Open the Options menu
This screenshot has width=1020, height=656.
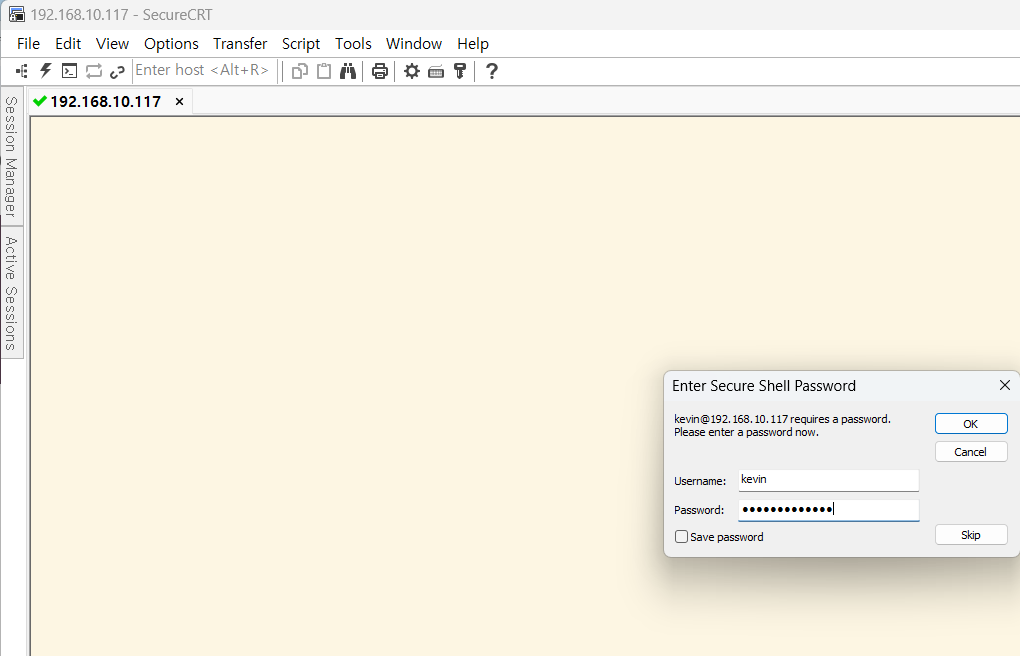171,44
